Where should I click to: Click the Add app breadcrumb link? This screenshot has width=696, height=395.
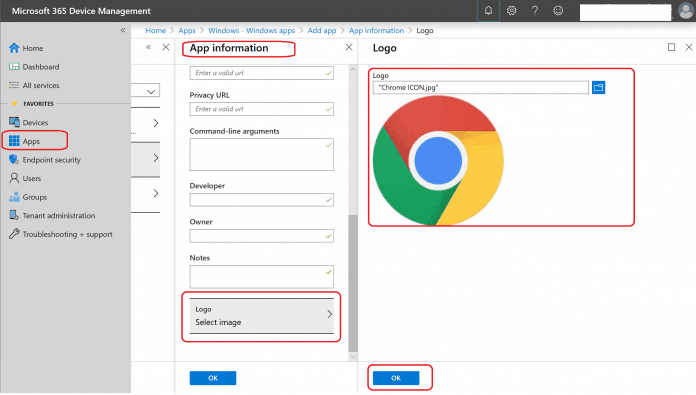pyautogui.click(x=322, y=31)
